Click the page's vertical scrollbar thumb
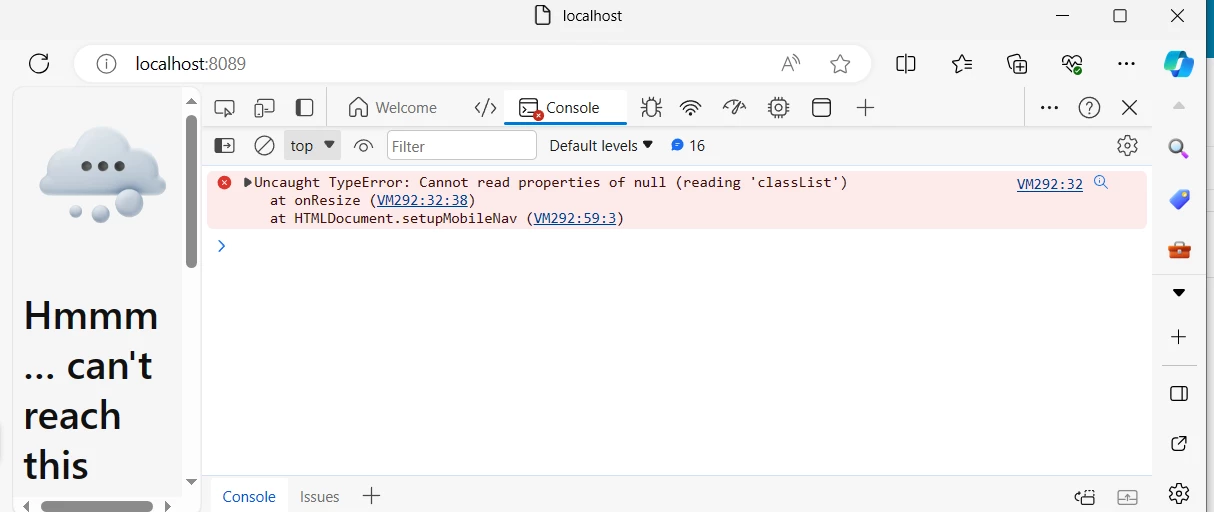1214x512 pixels. point(191,191)
